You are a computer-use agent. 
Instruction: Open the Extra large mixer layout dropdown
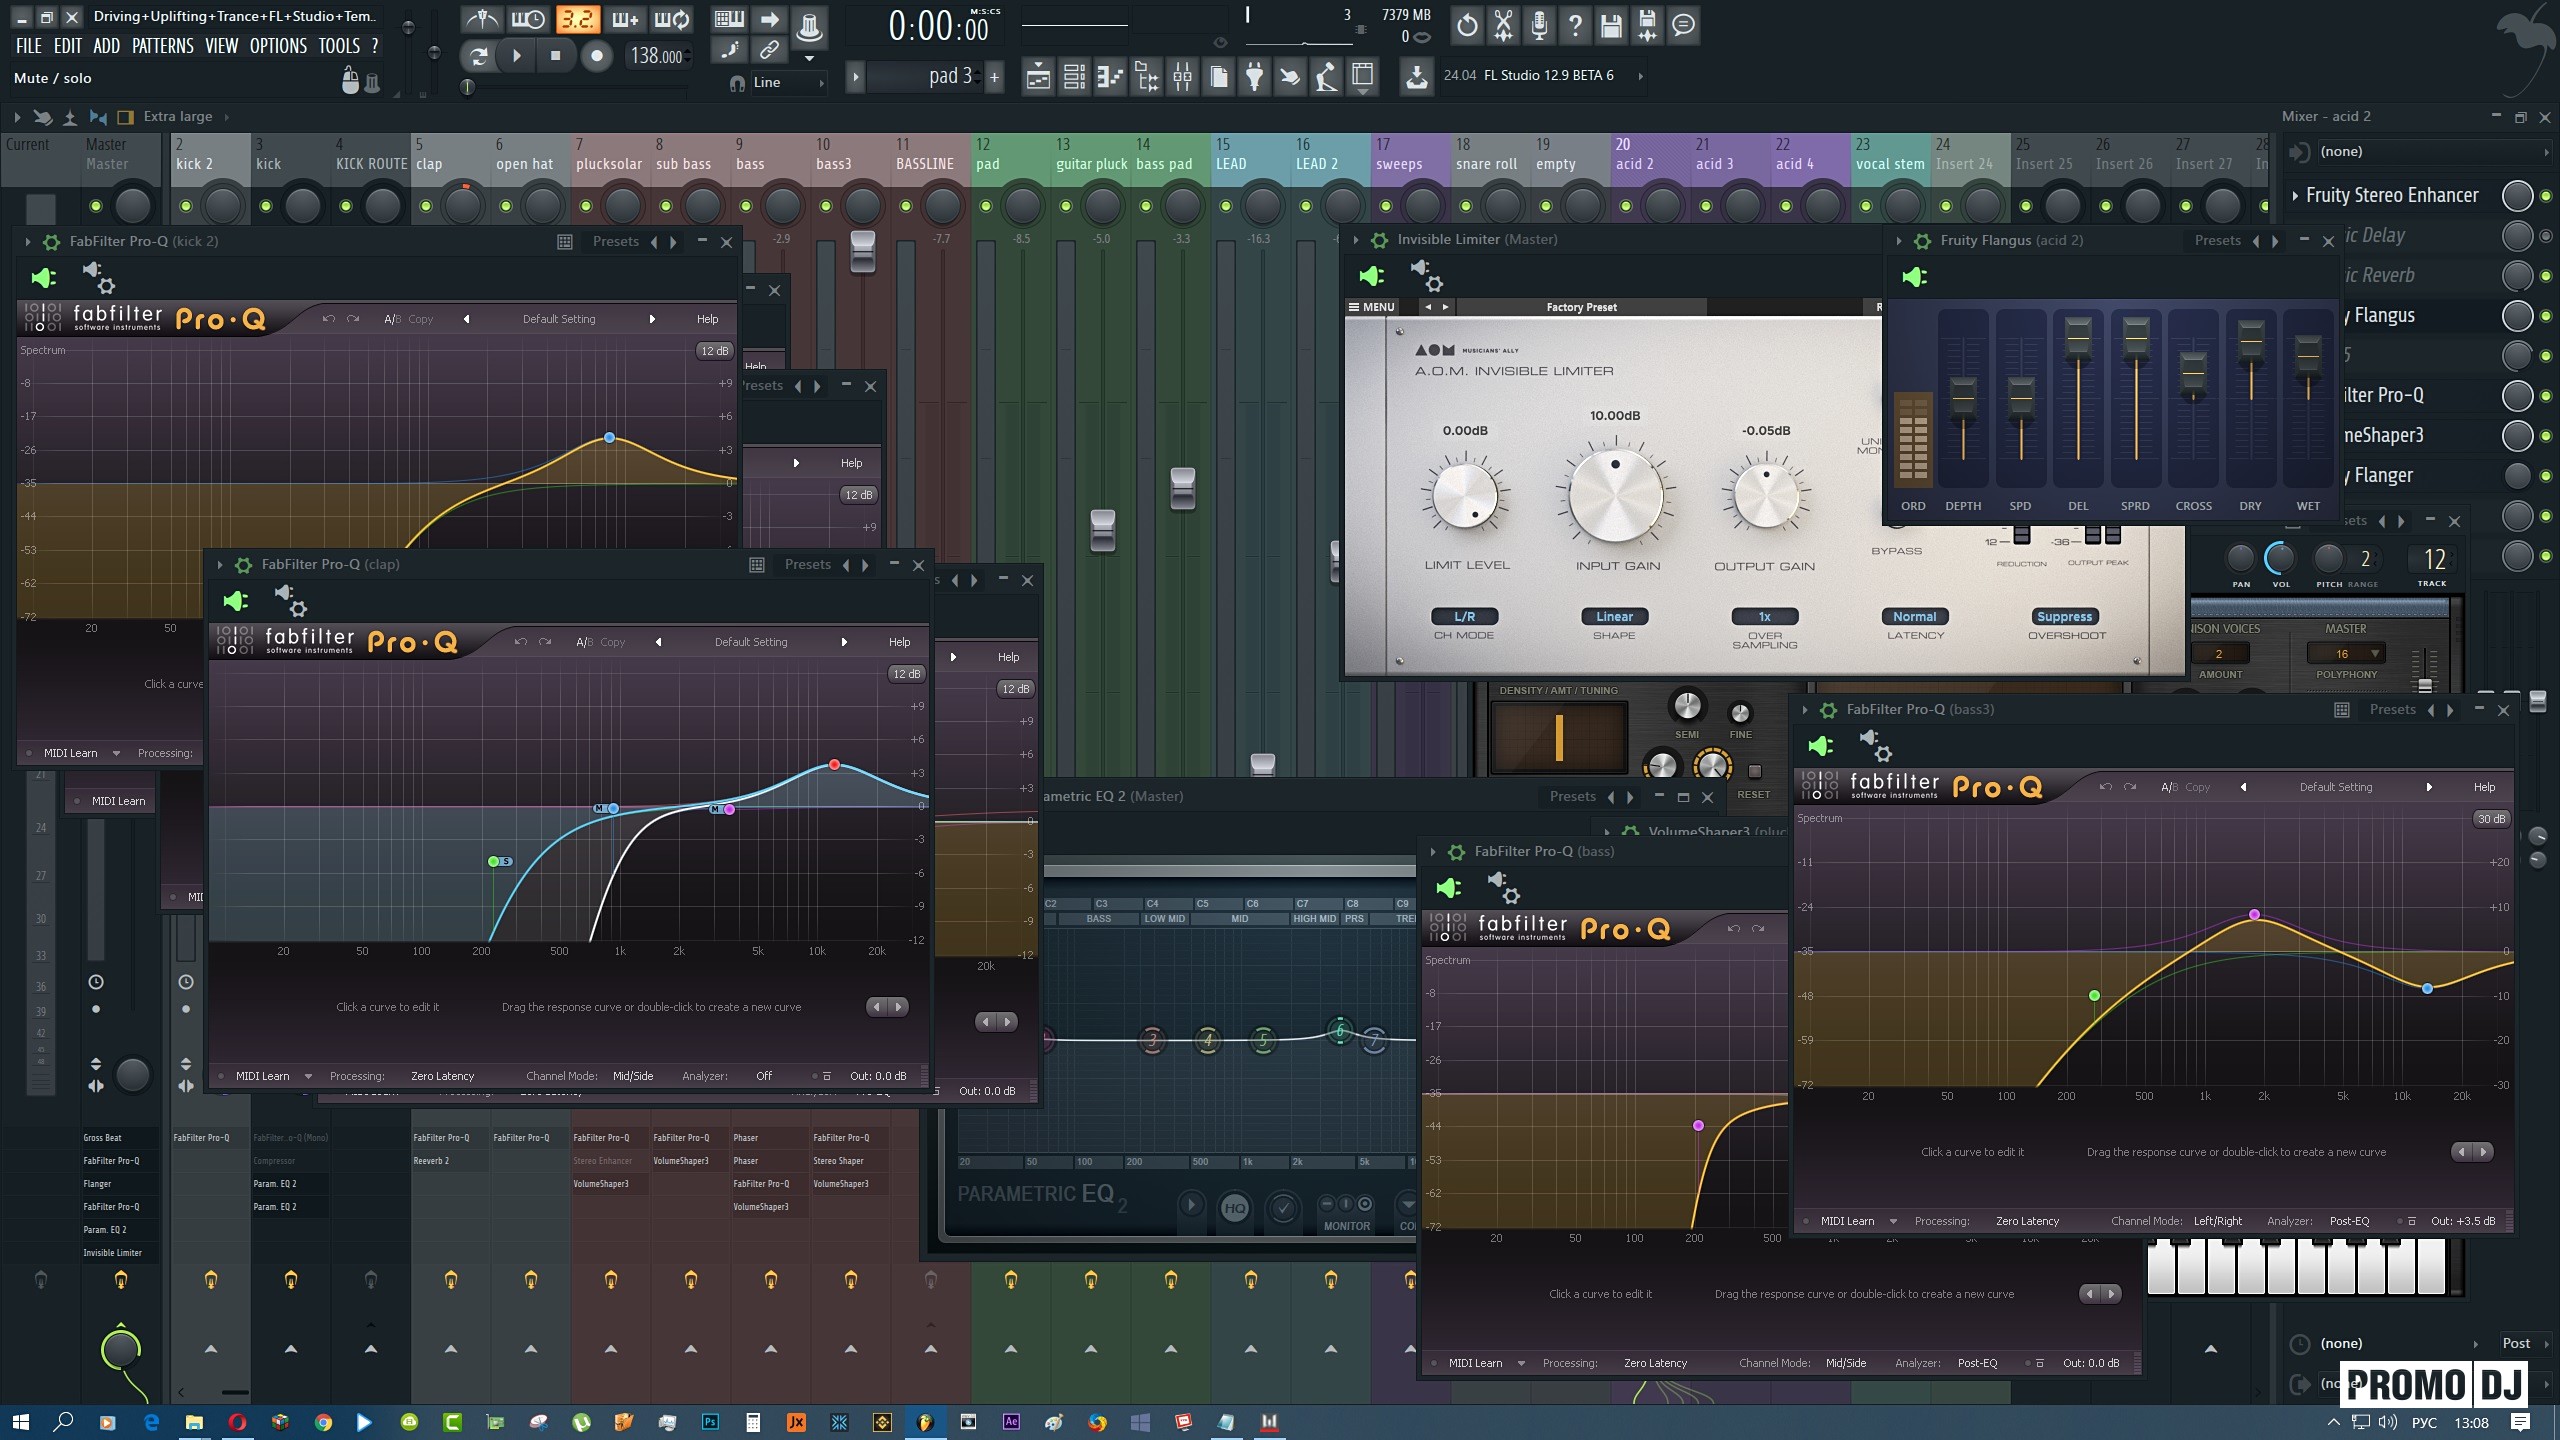pos(178,116)
